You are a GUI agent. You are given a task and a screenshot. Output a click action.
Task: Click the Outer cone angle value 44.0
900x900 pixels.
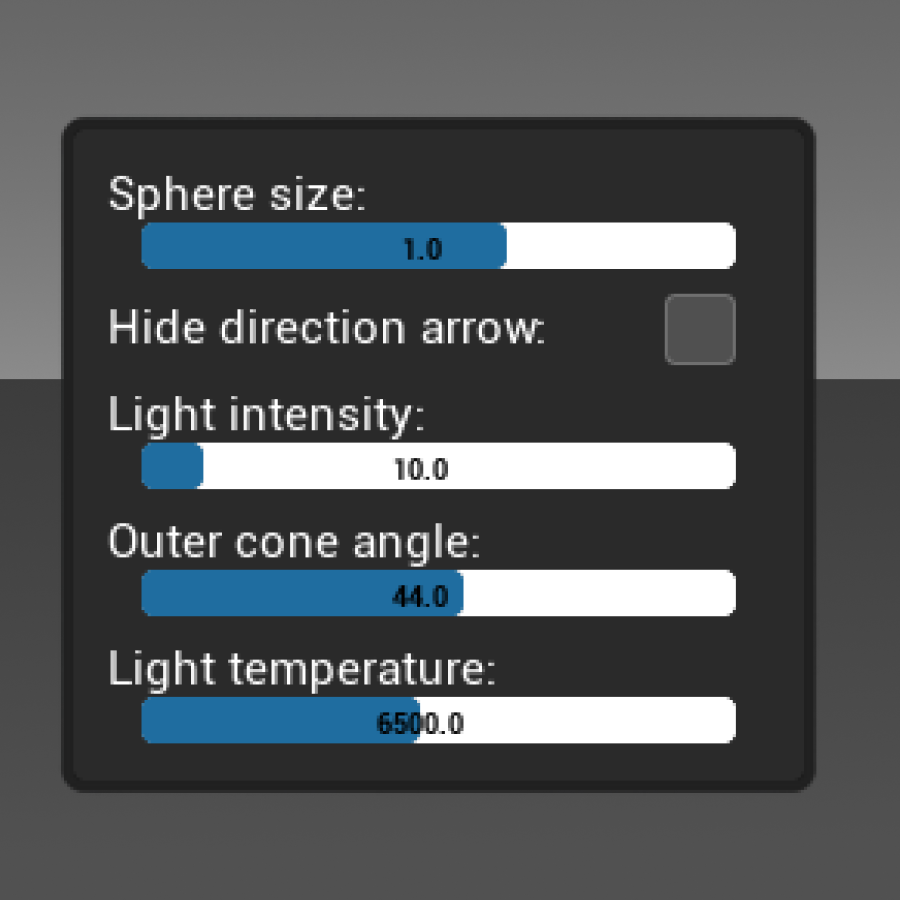pyautogui.click(x=420, y=596)
